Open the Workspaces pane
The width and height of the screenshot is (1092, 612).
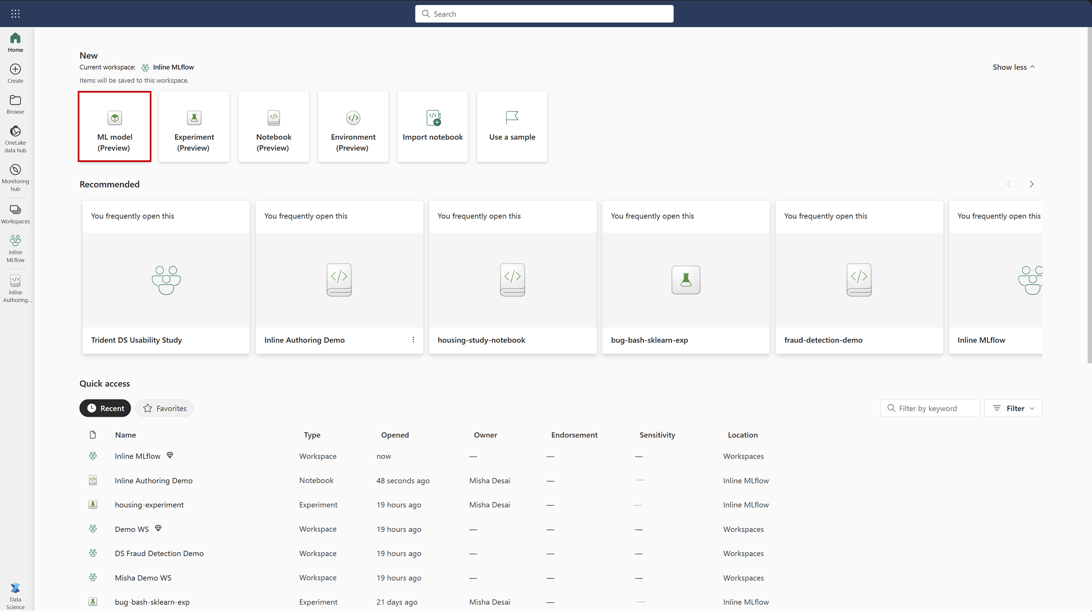coord(15,214)
